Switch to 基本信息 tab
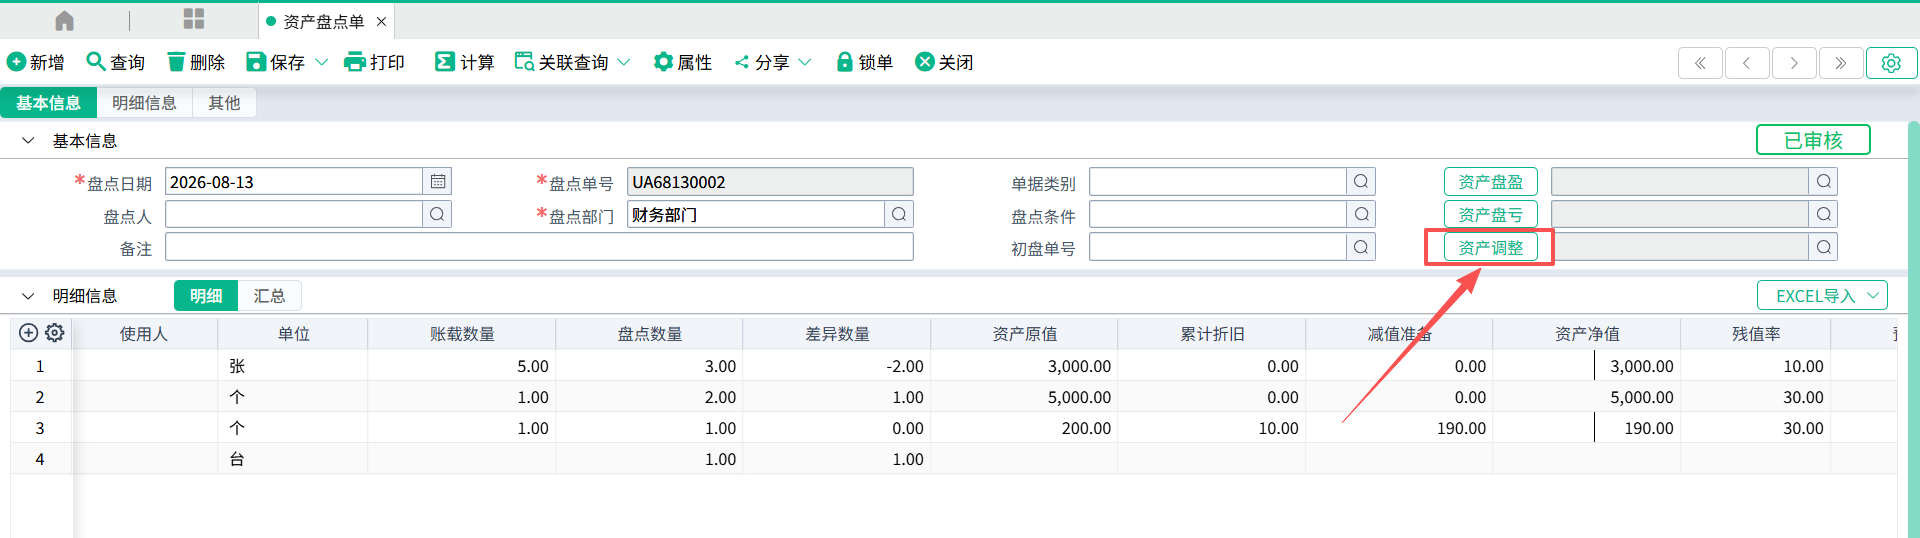This screenshot has height=538, width=1920. click(48, 103)
